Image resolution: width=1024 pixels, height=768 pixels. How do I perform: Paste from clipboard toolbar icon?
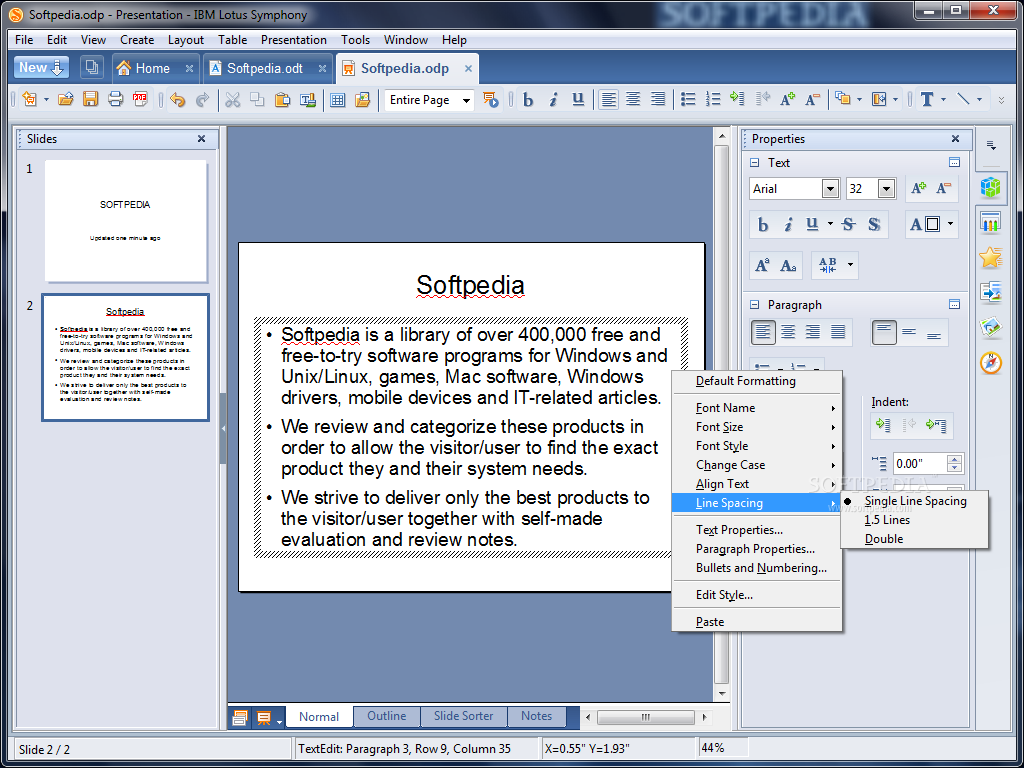tap(282, 100)
